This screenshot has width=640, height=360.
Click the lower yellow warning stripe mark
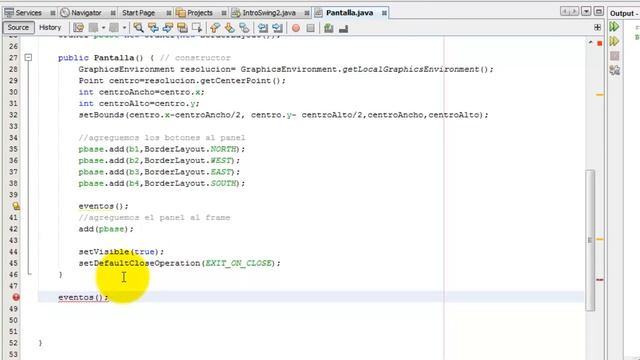point(600,239)
